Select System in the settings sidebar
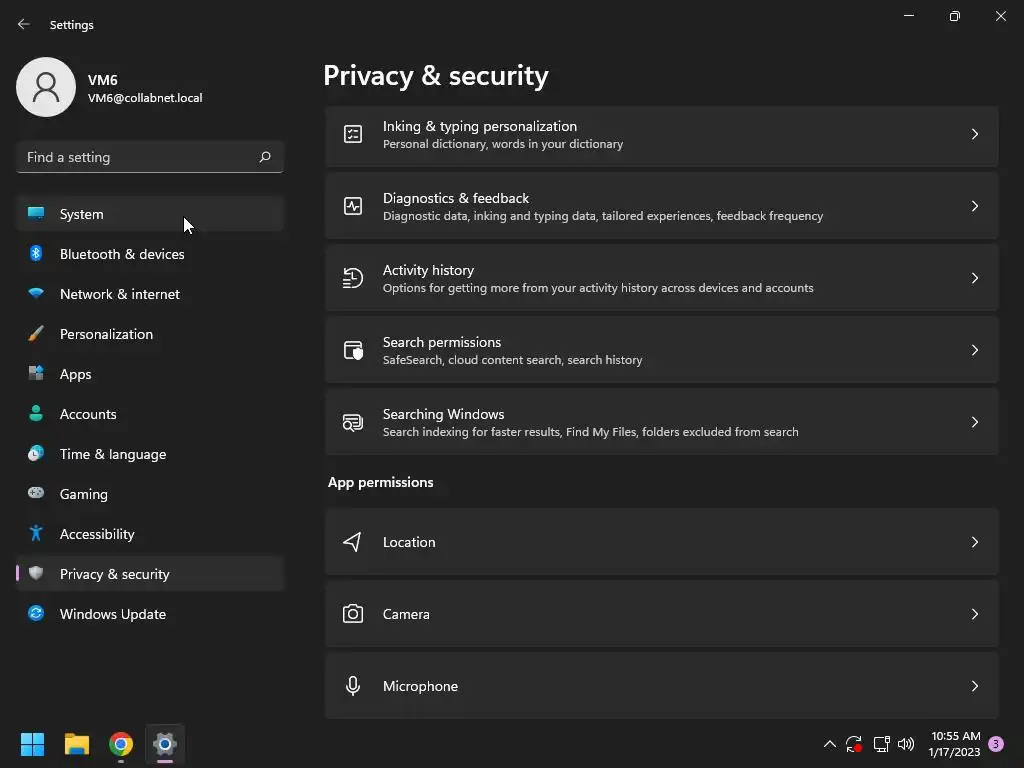Image resolution: width=1024 pixels, height=768 pixels. [x=82, y=214]
